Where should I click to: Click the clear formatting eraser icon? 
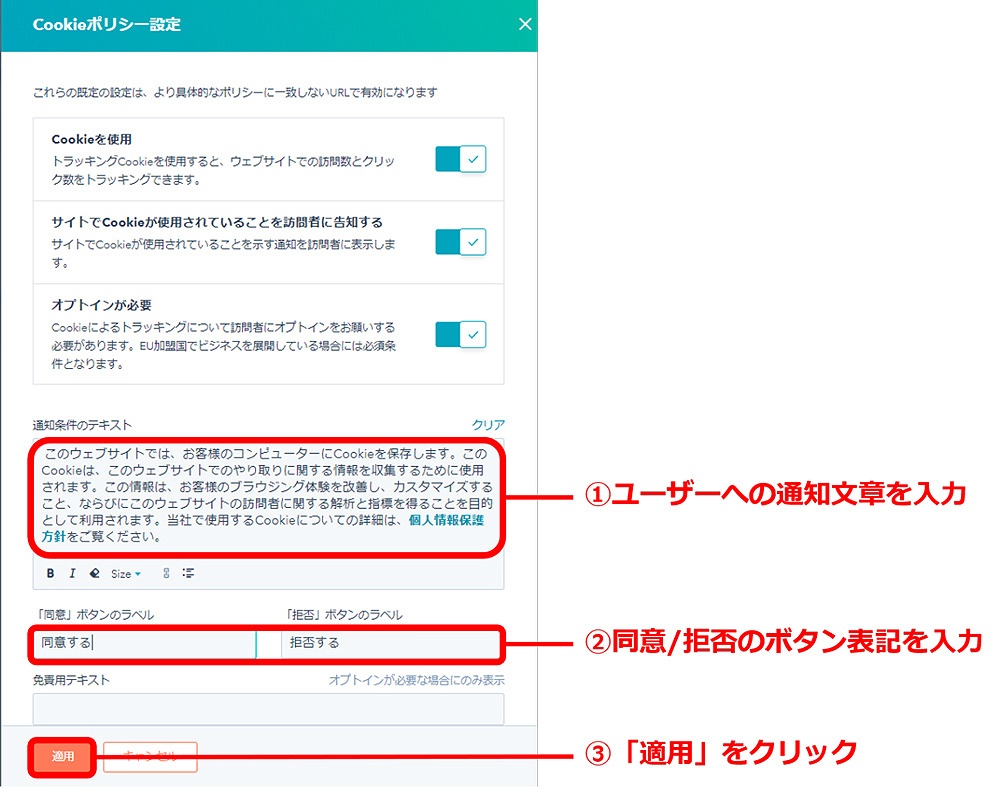(x=94, y=573)
